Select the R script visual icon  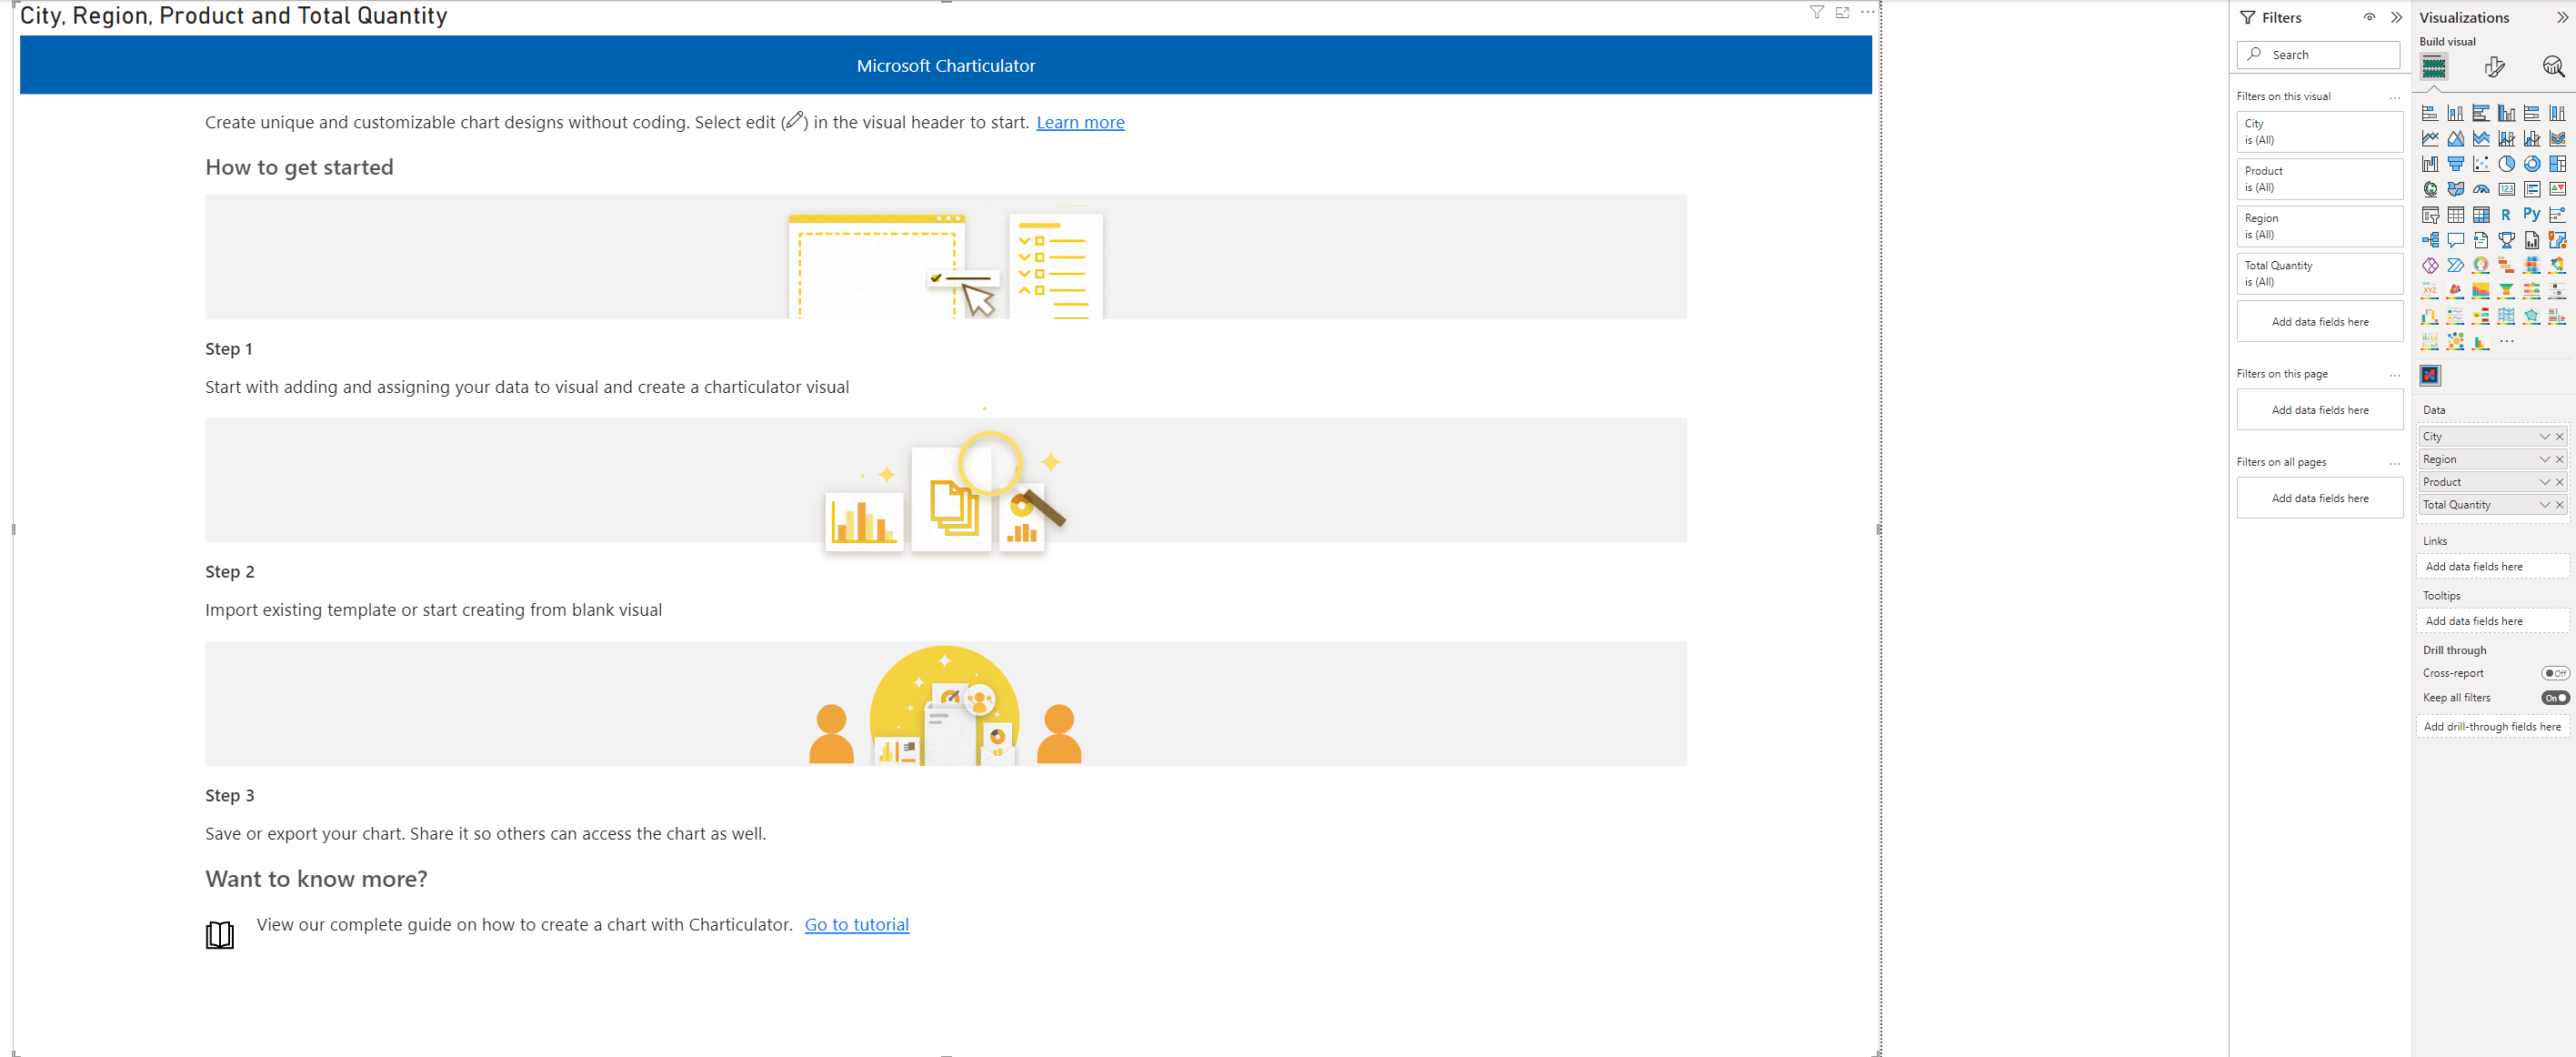tap(2506, 214)
